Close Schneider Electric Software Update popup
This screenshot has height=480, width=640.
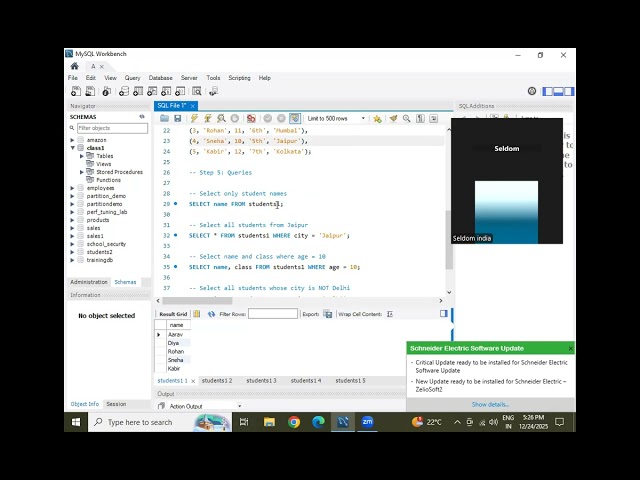(570, 349)
